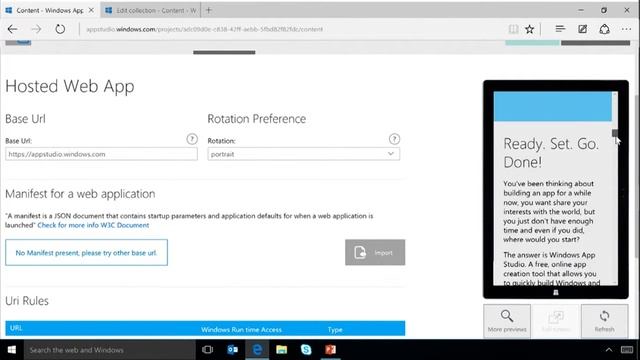Click Search the web and Windows box
The image size is (640, 360).
tap(110, 350)
